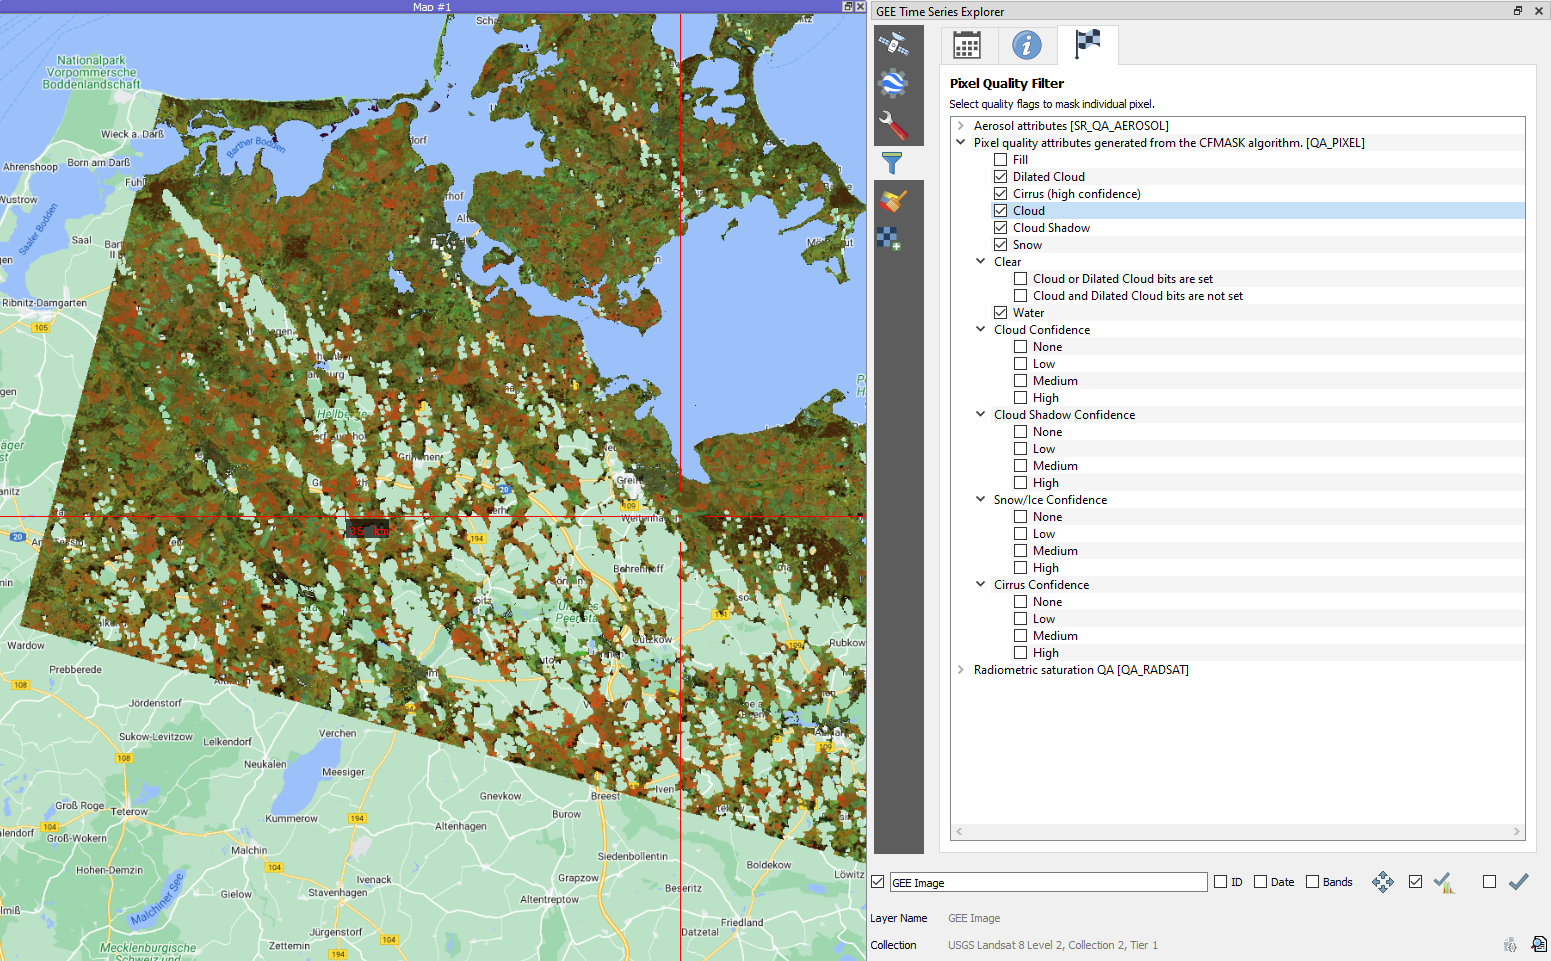
Task: Close the Map #1 view
Action: pos(860,6)
